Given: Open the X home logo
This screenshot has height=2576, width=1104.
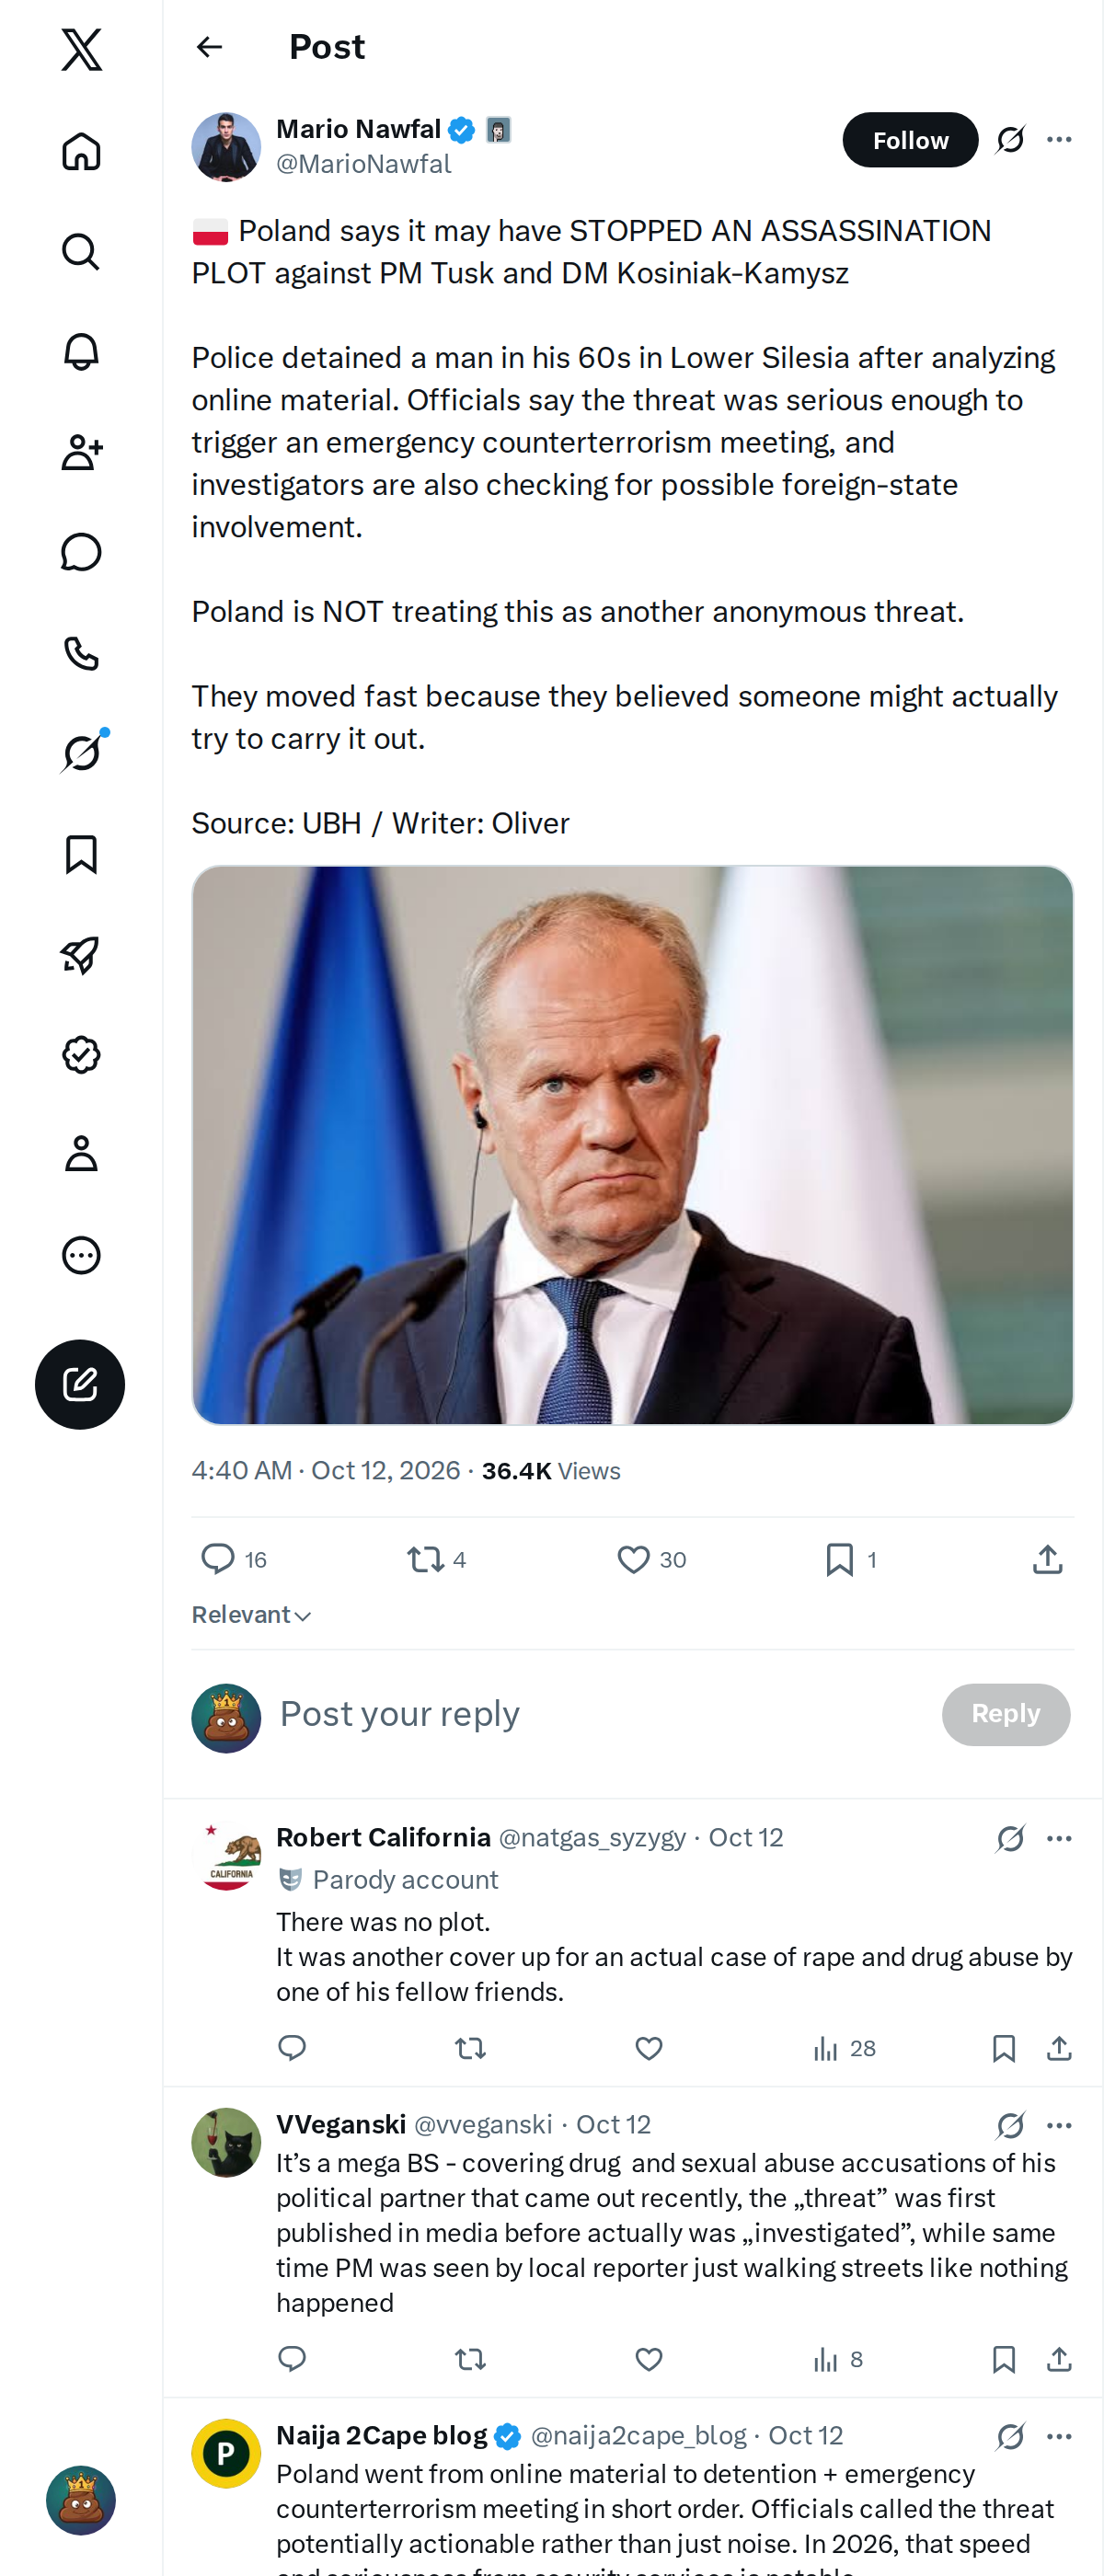Looking at the screenshot, I should point(81,49).
